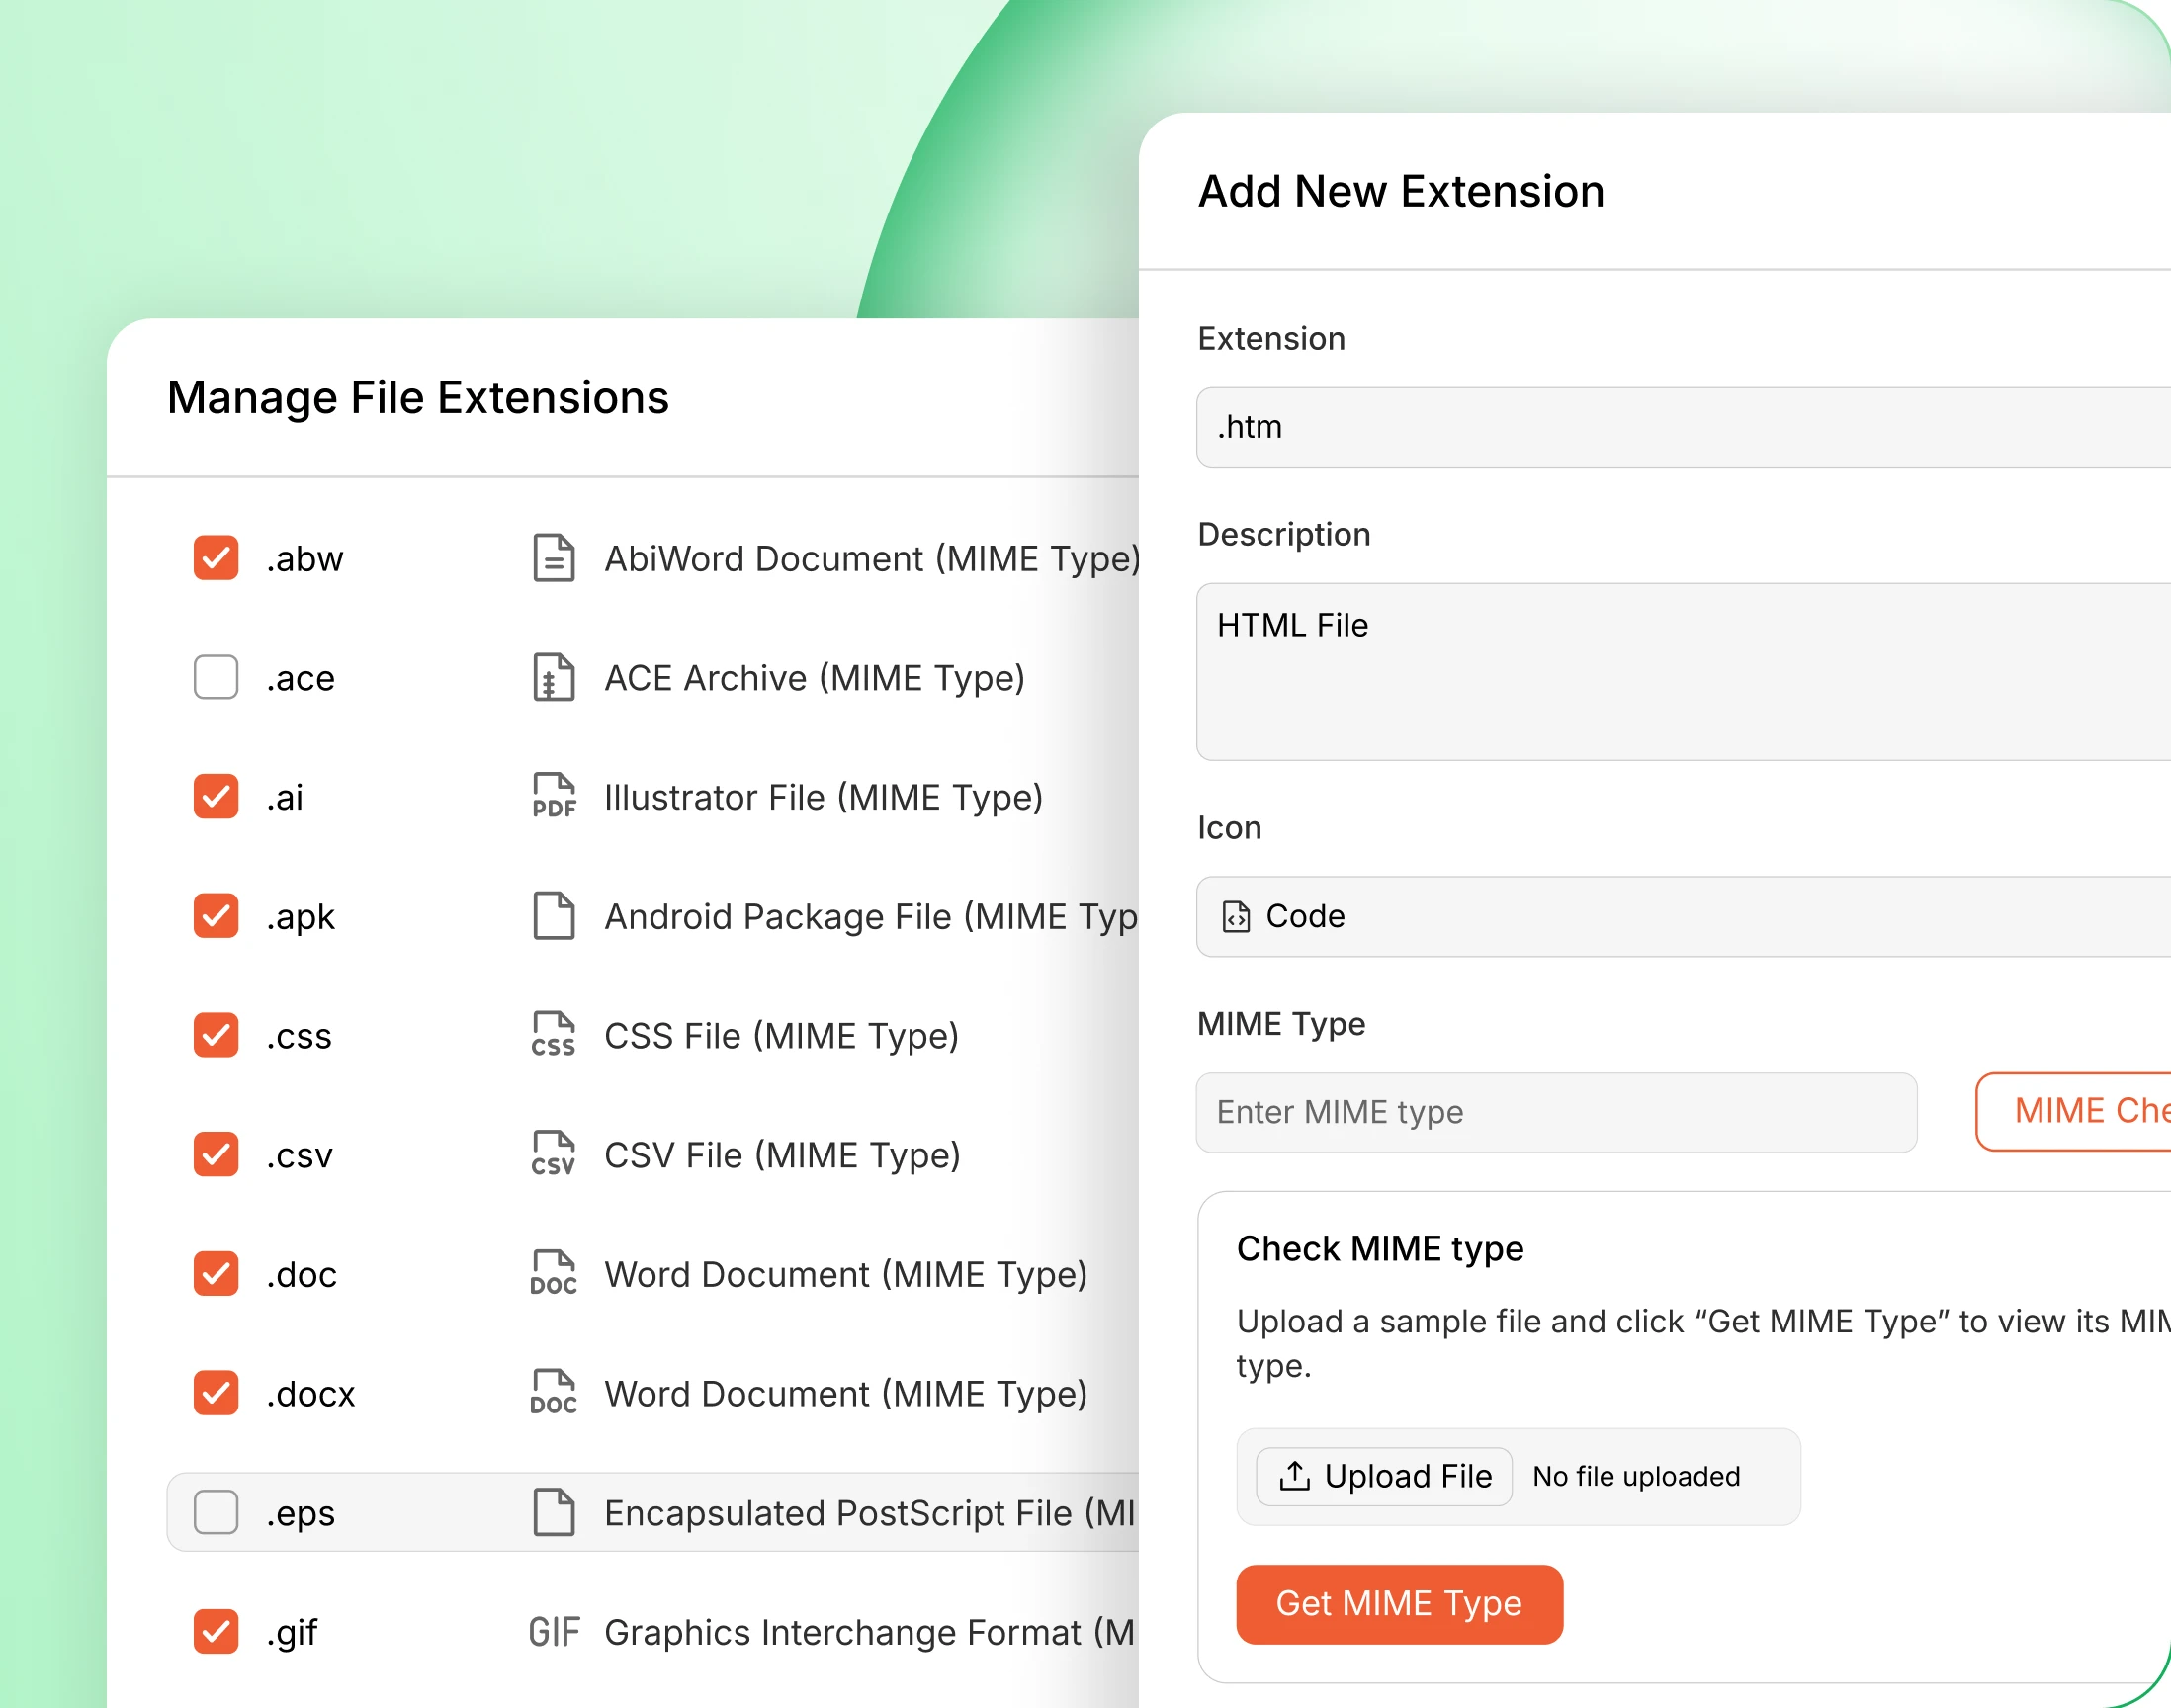Viewport: 2171px width, 1708px height.
Task: Click the Android Package File icon
Action: pos(553,915)
